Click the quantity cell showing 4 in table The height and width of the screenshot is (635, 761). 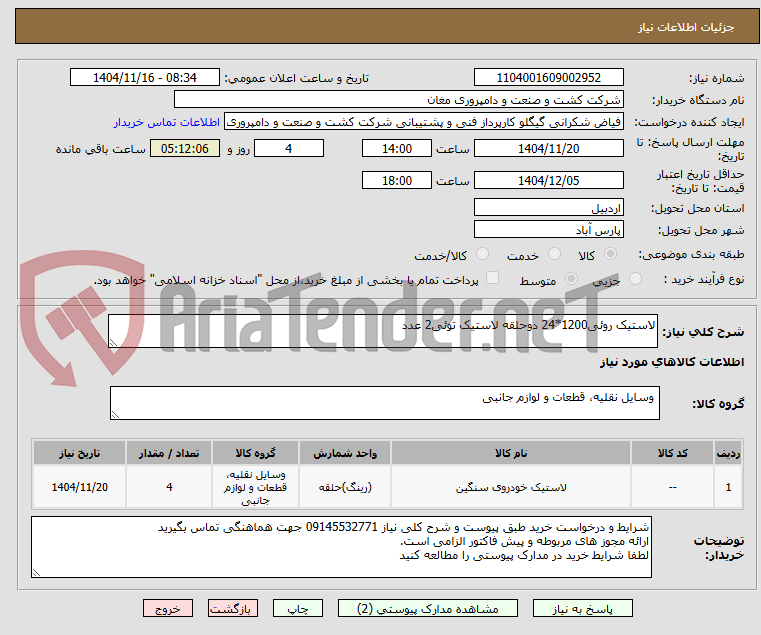169,487
